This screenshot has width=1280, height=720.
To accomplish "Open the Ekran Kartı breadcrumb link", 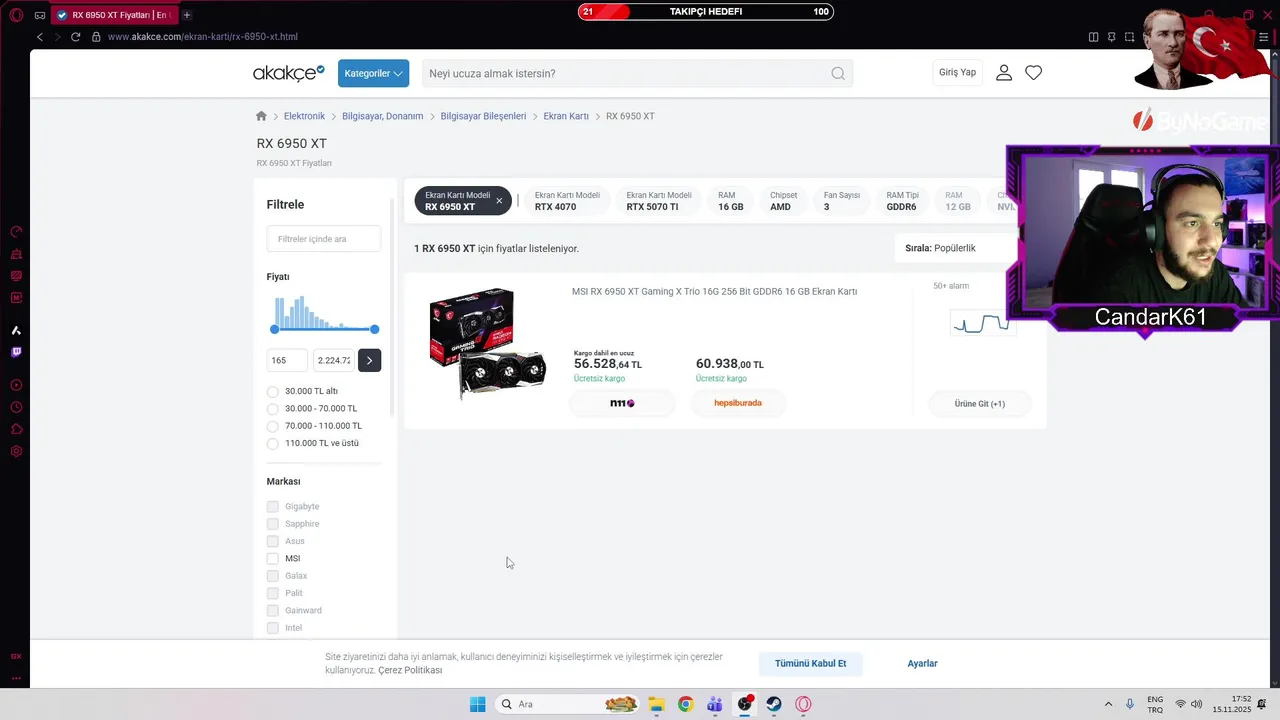I will point(566,116).
